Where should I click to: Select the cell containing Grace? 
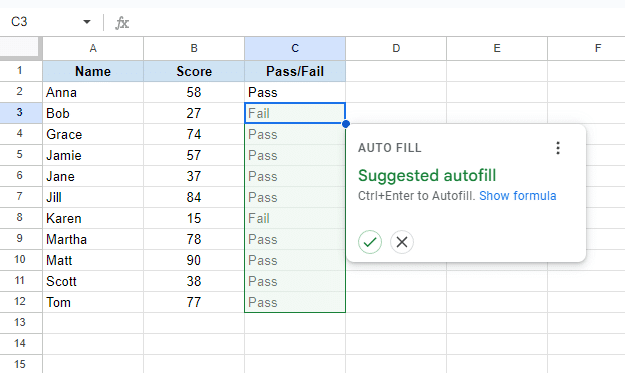93,134
